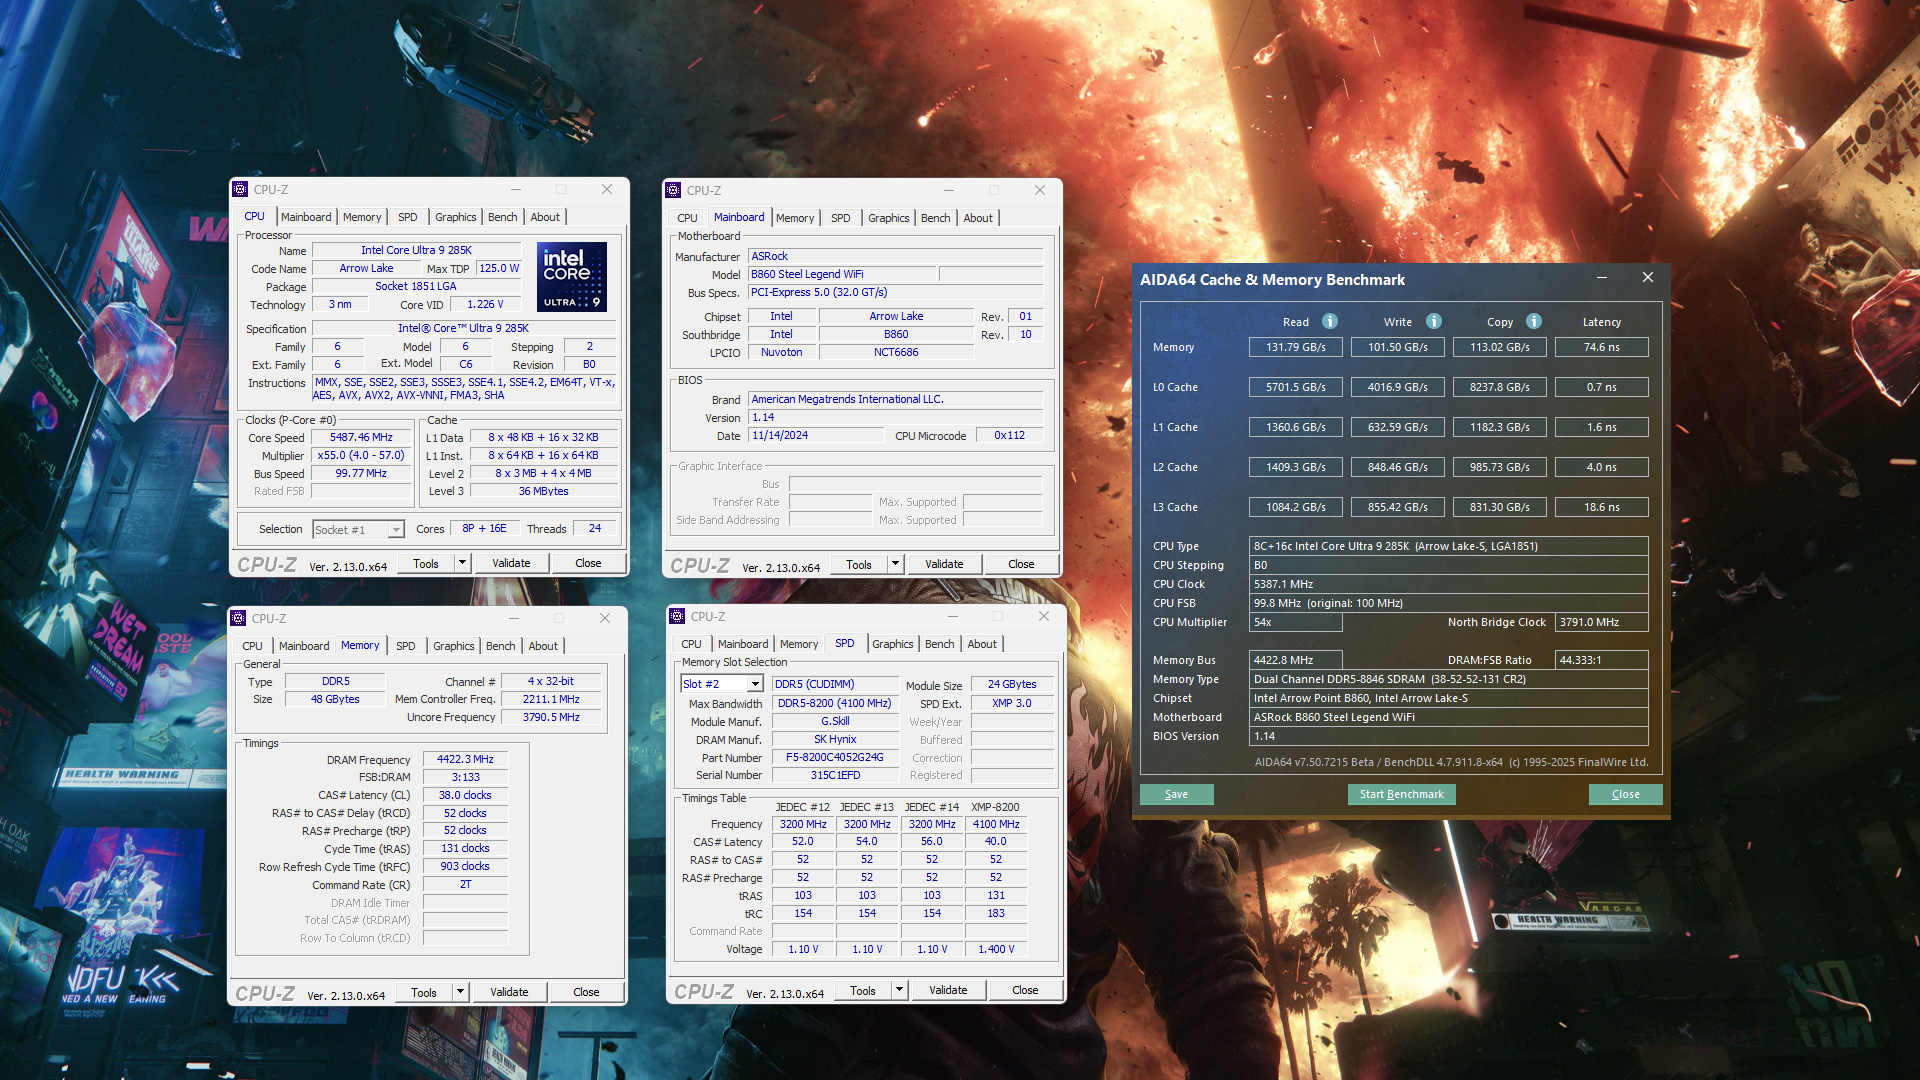This screenshot has width=1920, height=1080.
Task: Click the Copy info icon in AIDA64
Action: (x=1534, y=321)
